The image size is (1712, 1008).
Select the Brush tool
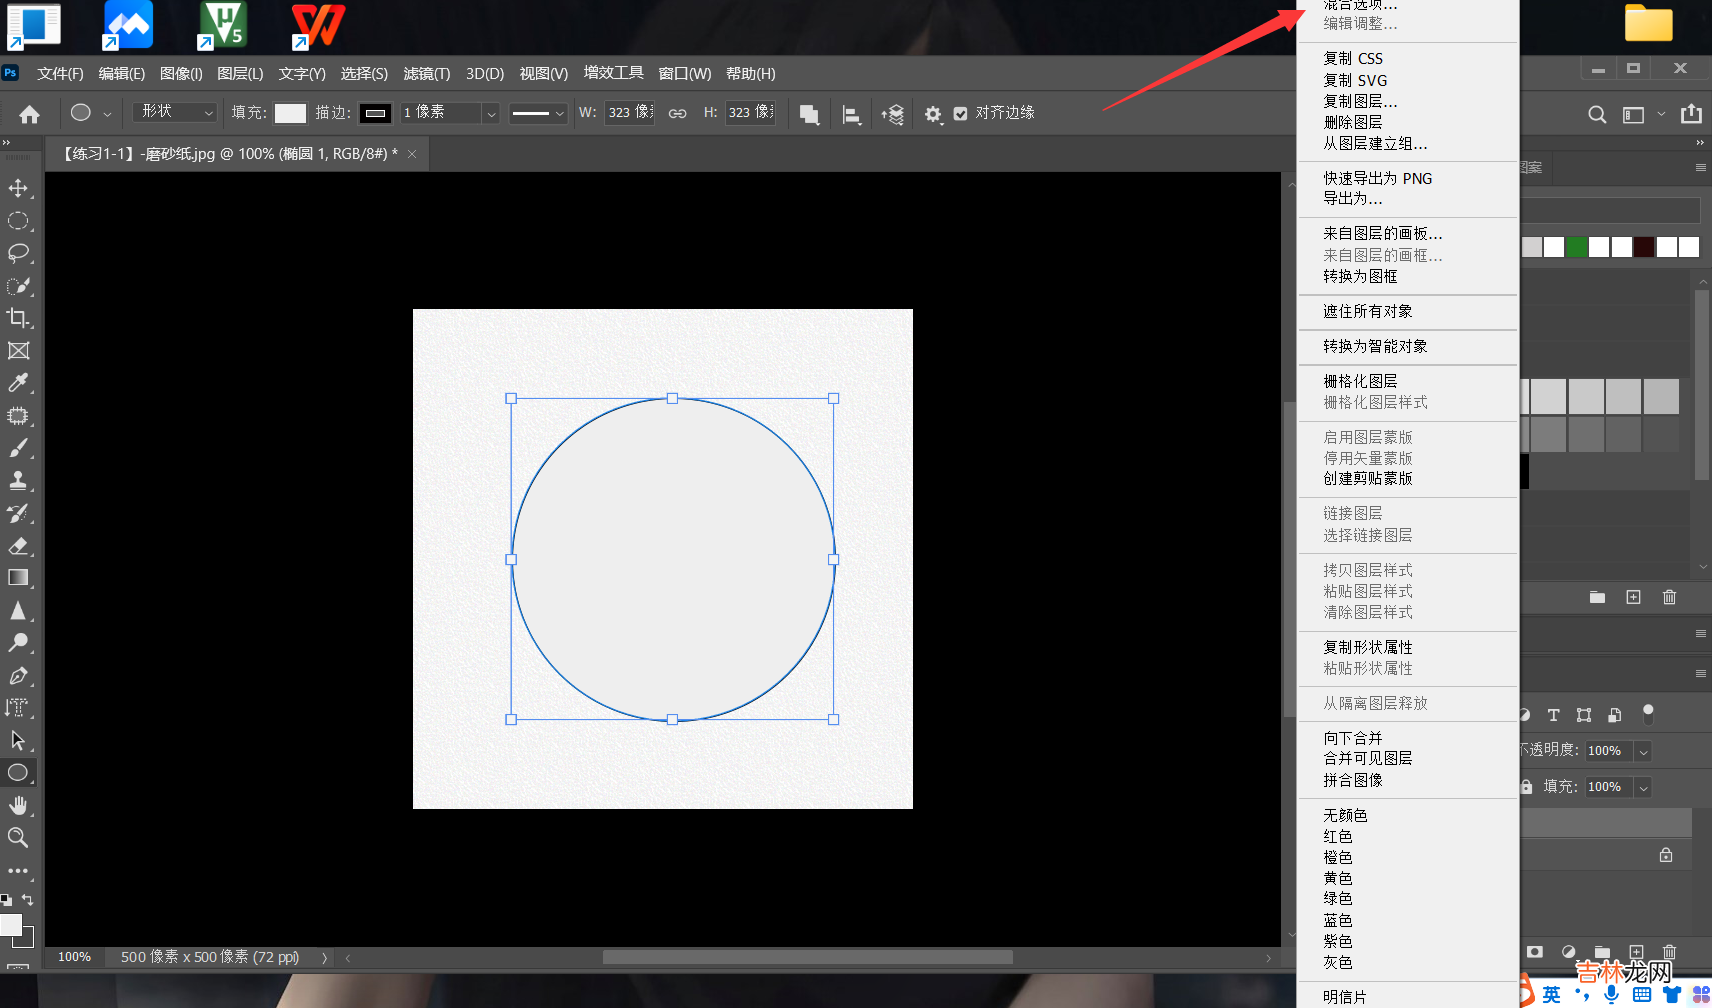point(18,448)
